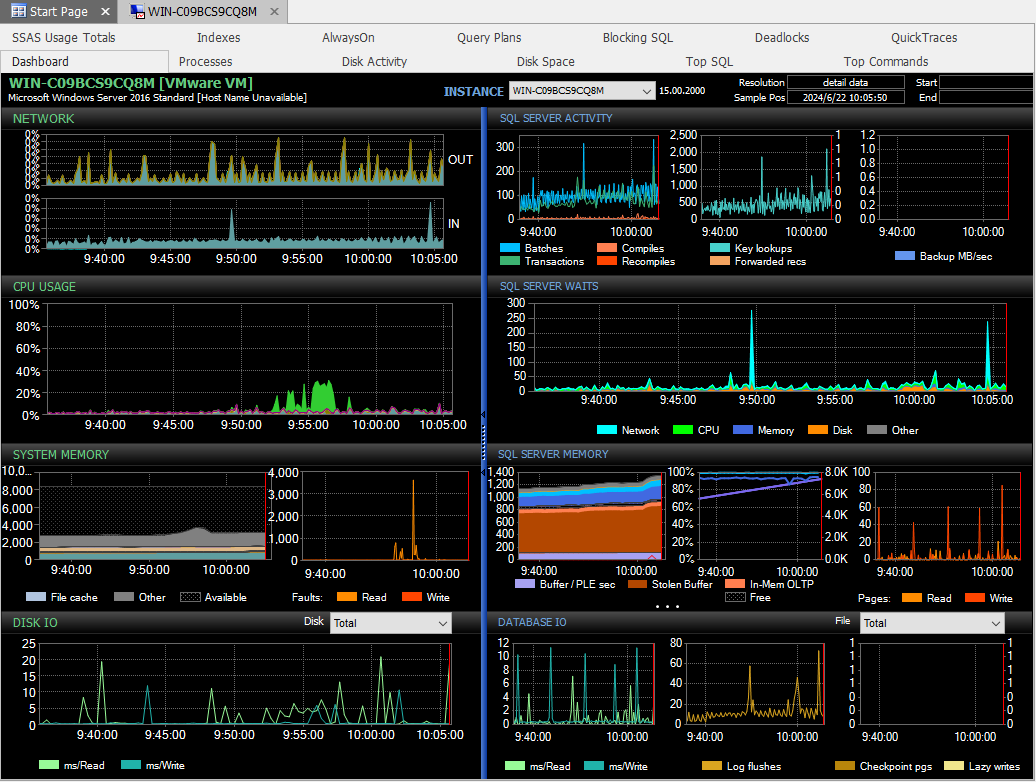Image resolution: width=1036 pixels, height=782 pixels.
Task: Show the Processes tab
Action: pos(205,61)
